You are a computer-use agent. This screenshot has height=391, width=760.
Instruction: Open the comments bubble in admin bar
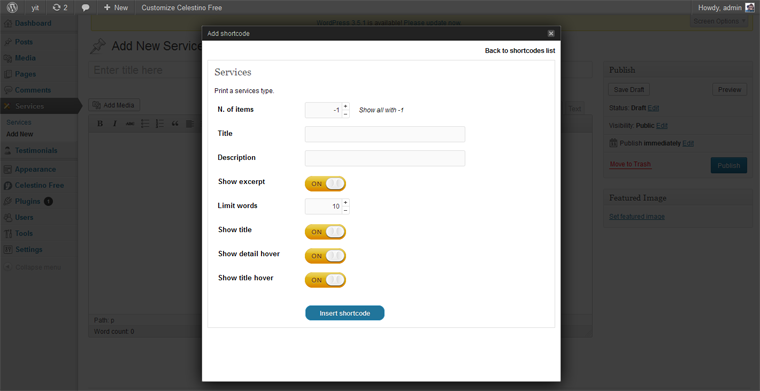point(85,8)
